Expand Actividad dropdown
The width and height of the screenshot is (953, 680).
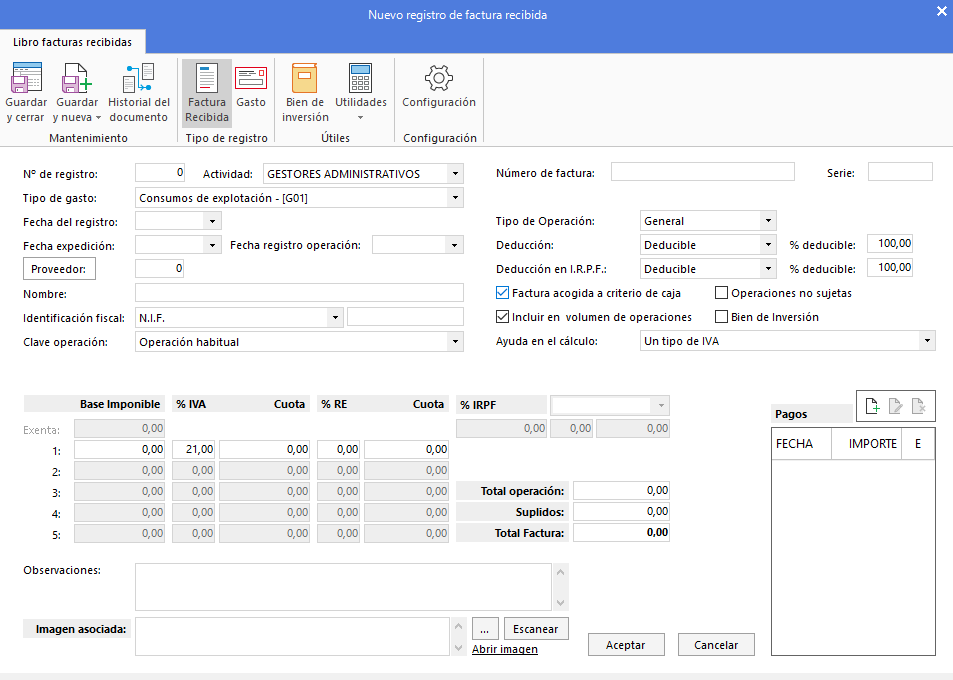[x=455, y=174]
